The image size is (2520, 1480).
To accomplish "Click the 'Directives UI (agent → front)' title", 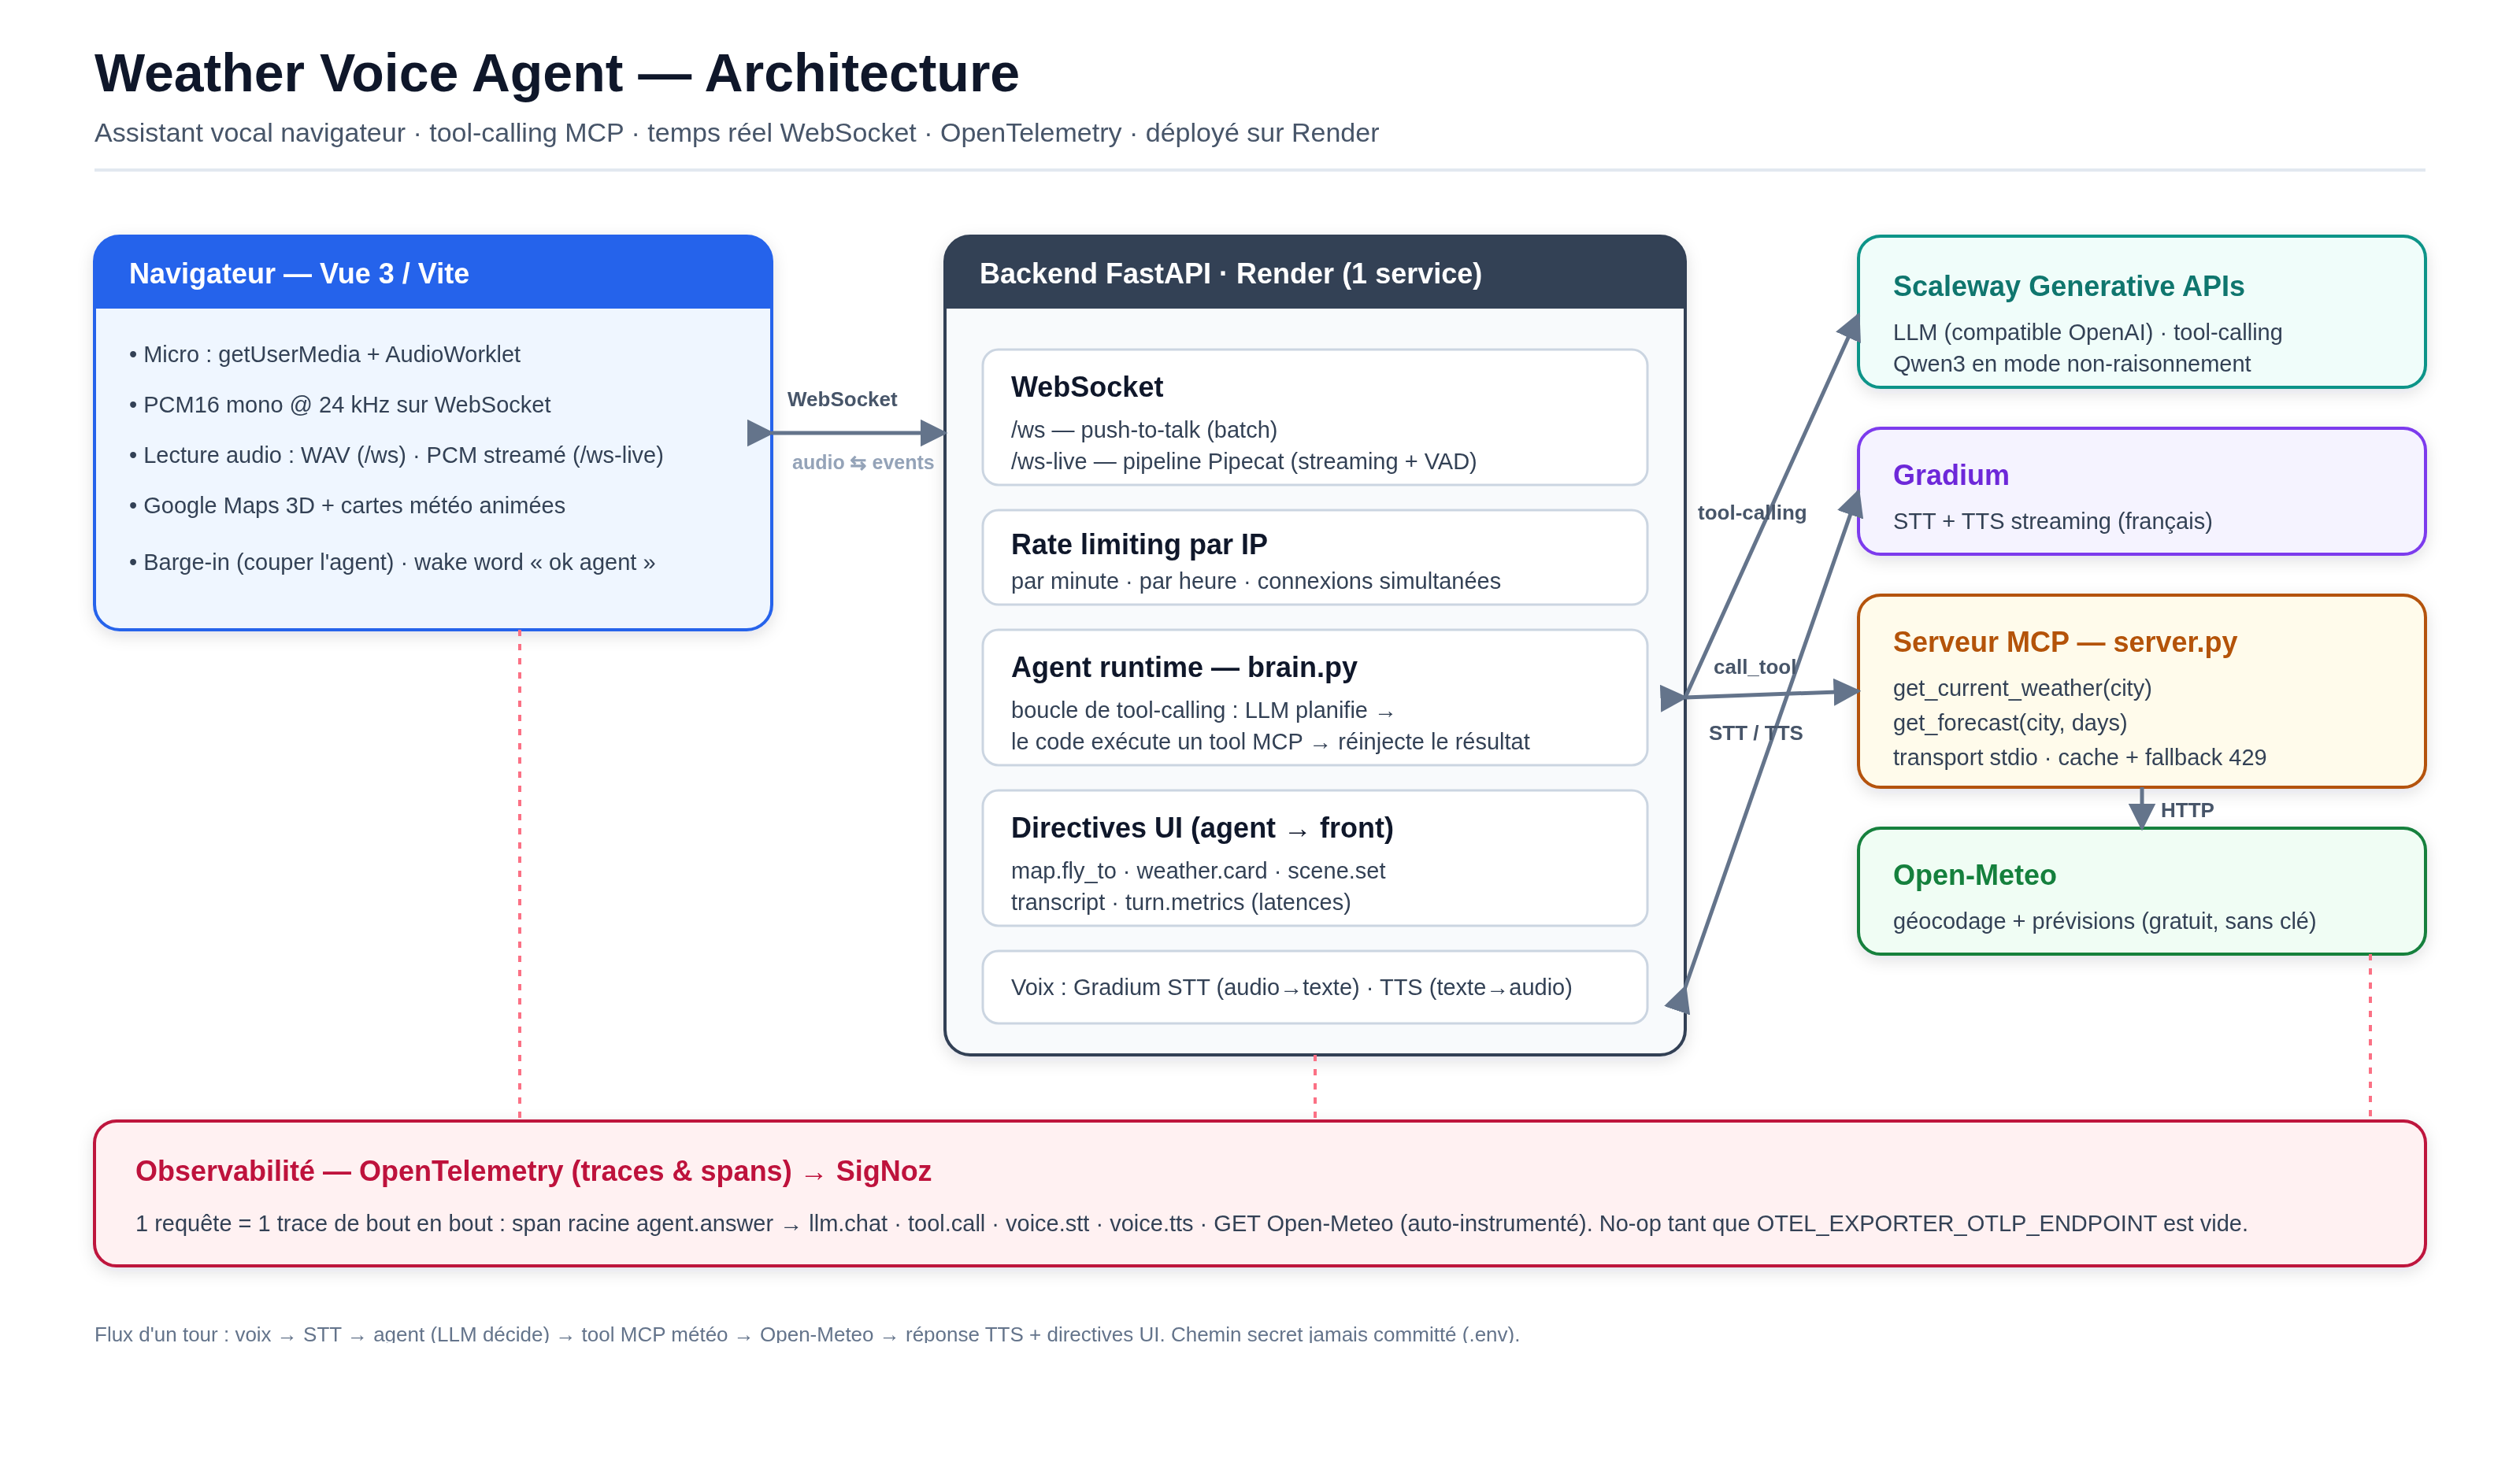I will (x=1202, y=828).
